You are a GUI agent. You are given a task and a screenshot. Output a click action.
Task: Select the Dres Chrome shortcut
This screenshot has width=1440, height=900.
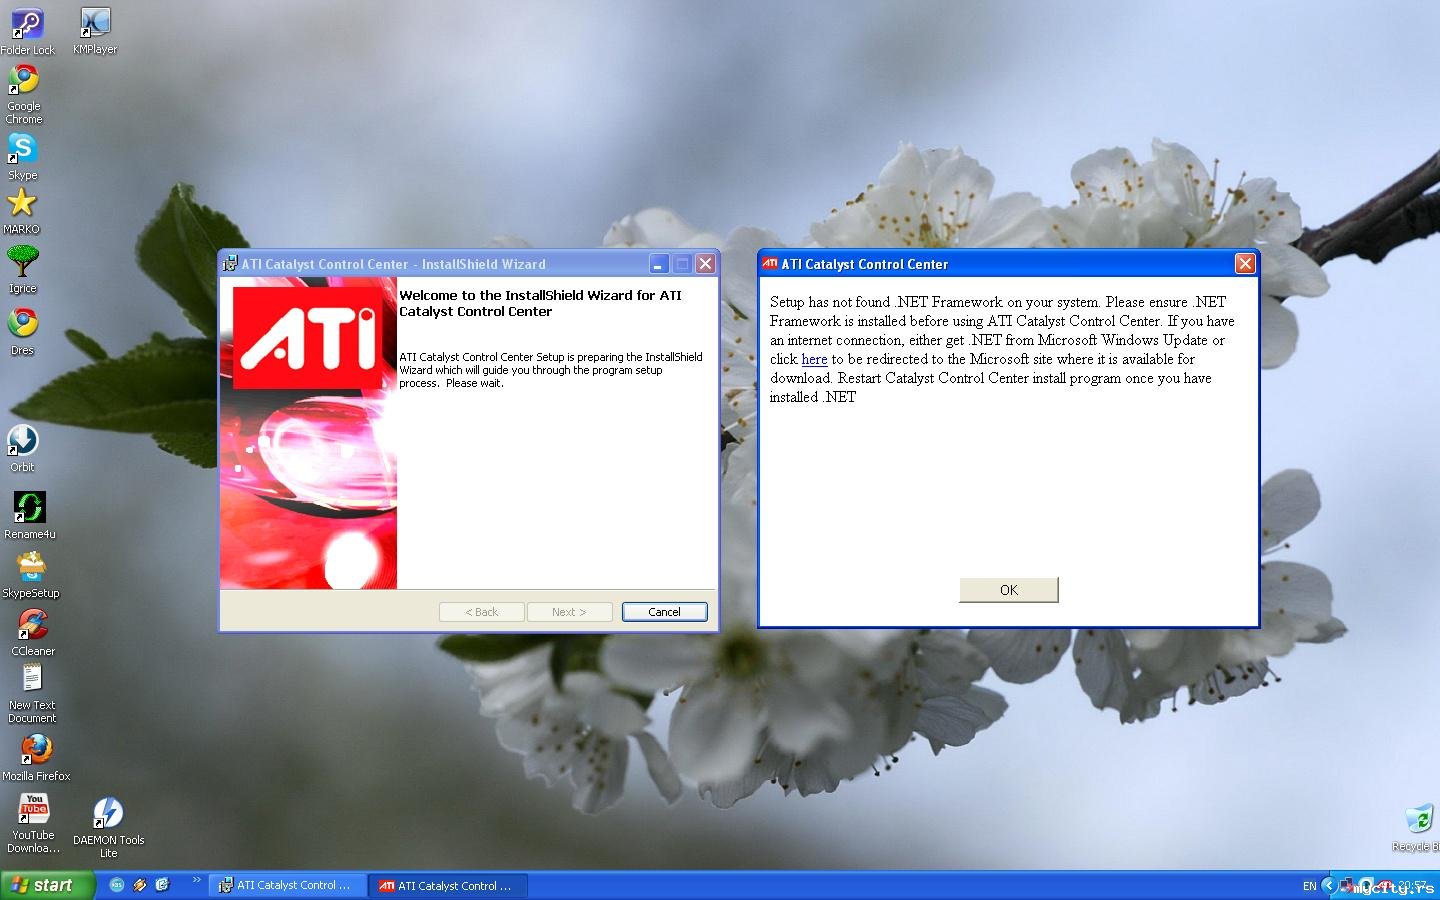22,331
